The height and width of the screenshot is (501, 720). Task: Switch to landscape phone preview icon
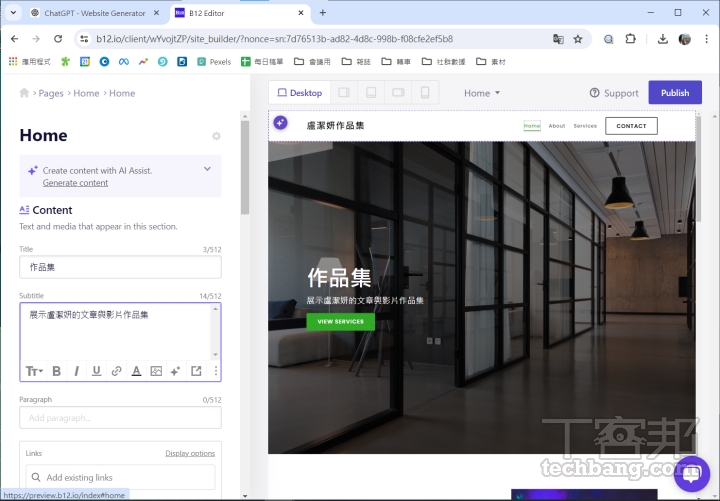point(398,93)
